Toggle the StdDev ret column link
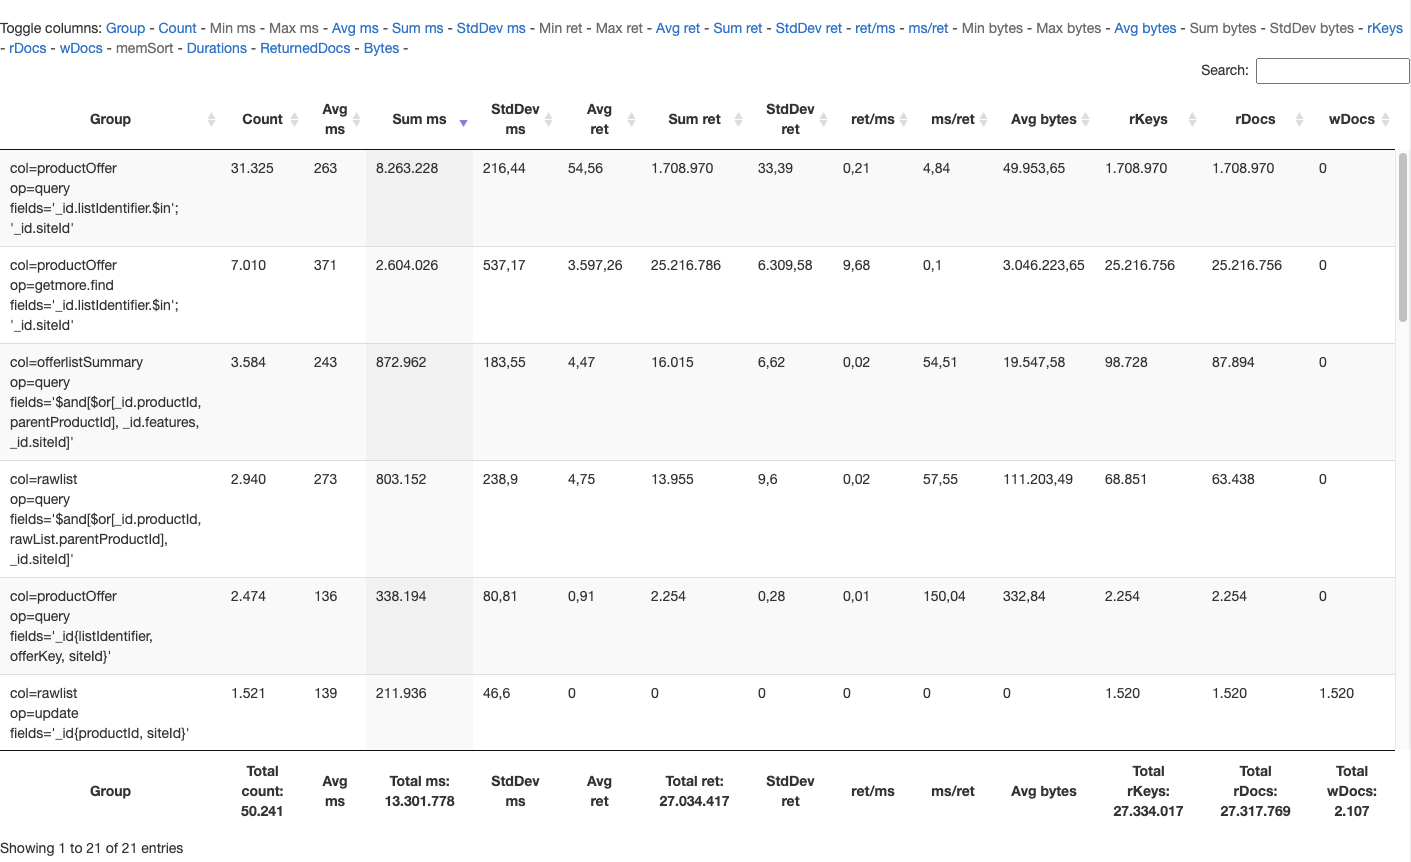 coord(809,28)
